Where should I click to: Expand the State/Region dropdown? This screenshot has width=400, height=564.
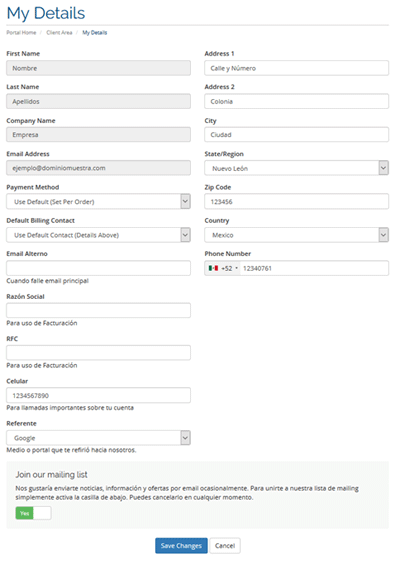pos(296,168)
